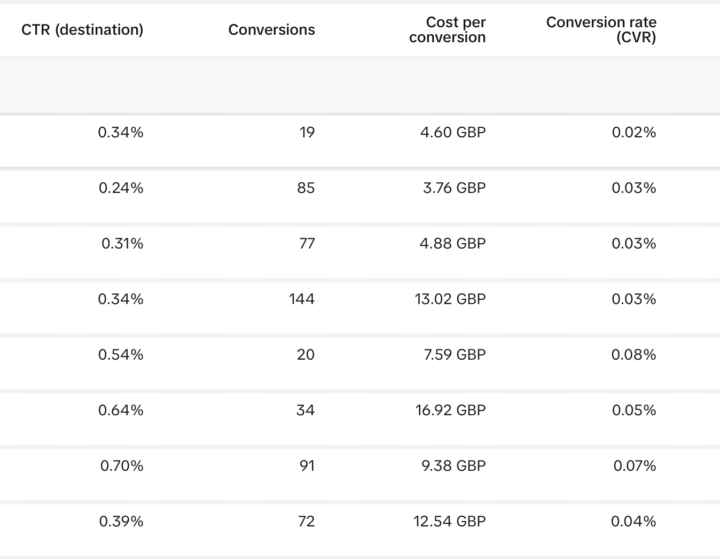
Task: Click the 0.07% conversion rate value
Action: 634,466
